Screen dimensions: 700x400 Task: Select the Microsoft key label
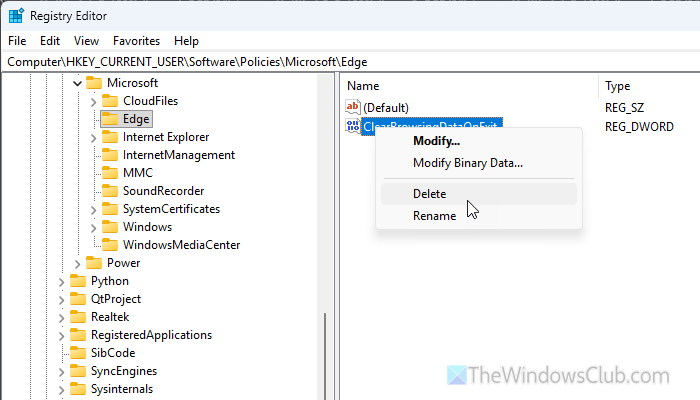click(x=132, y=83)
